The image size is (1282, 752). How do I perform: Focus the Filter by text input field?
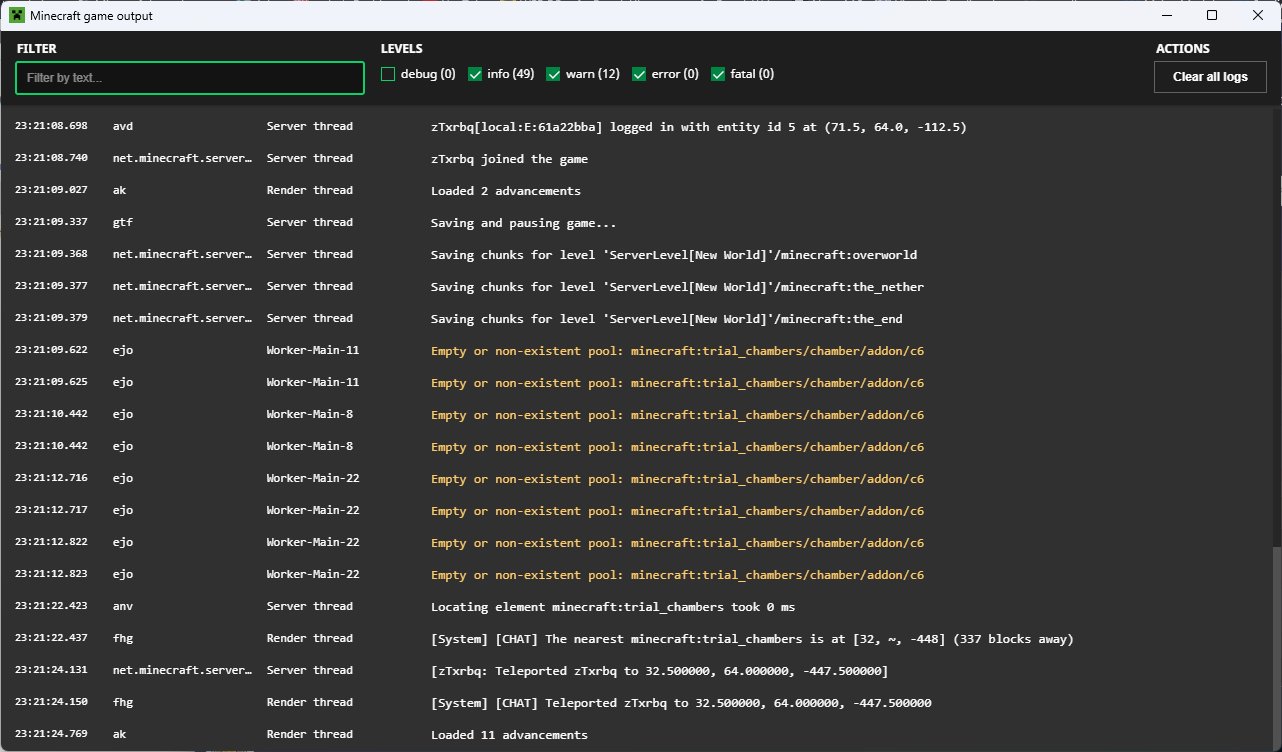pyautogui.click(x=190, y=78)
